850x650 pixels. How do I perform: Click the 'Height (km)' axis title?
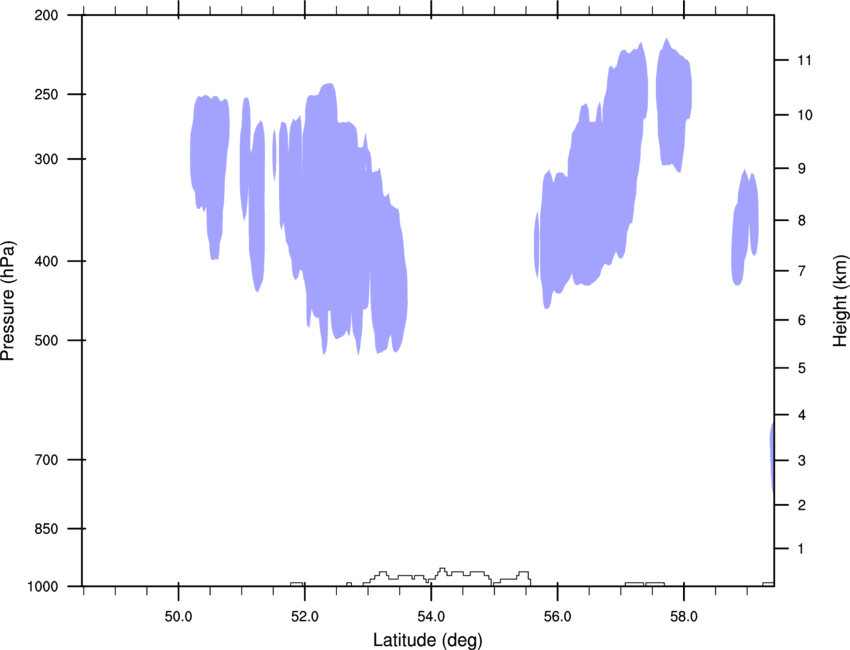click(840, 300)
